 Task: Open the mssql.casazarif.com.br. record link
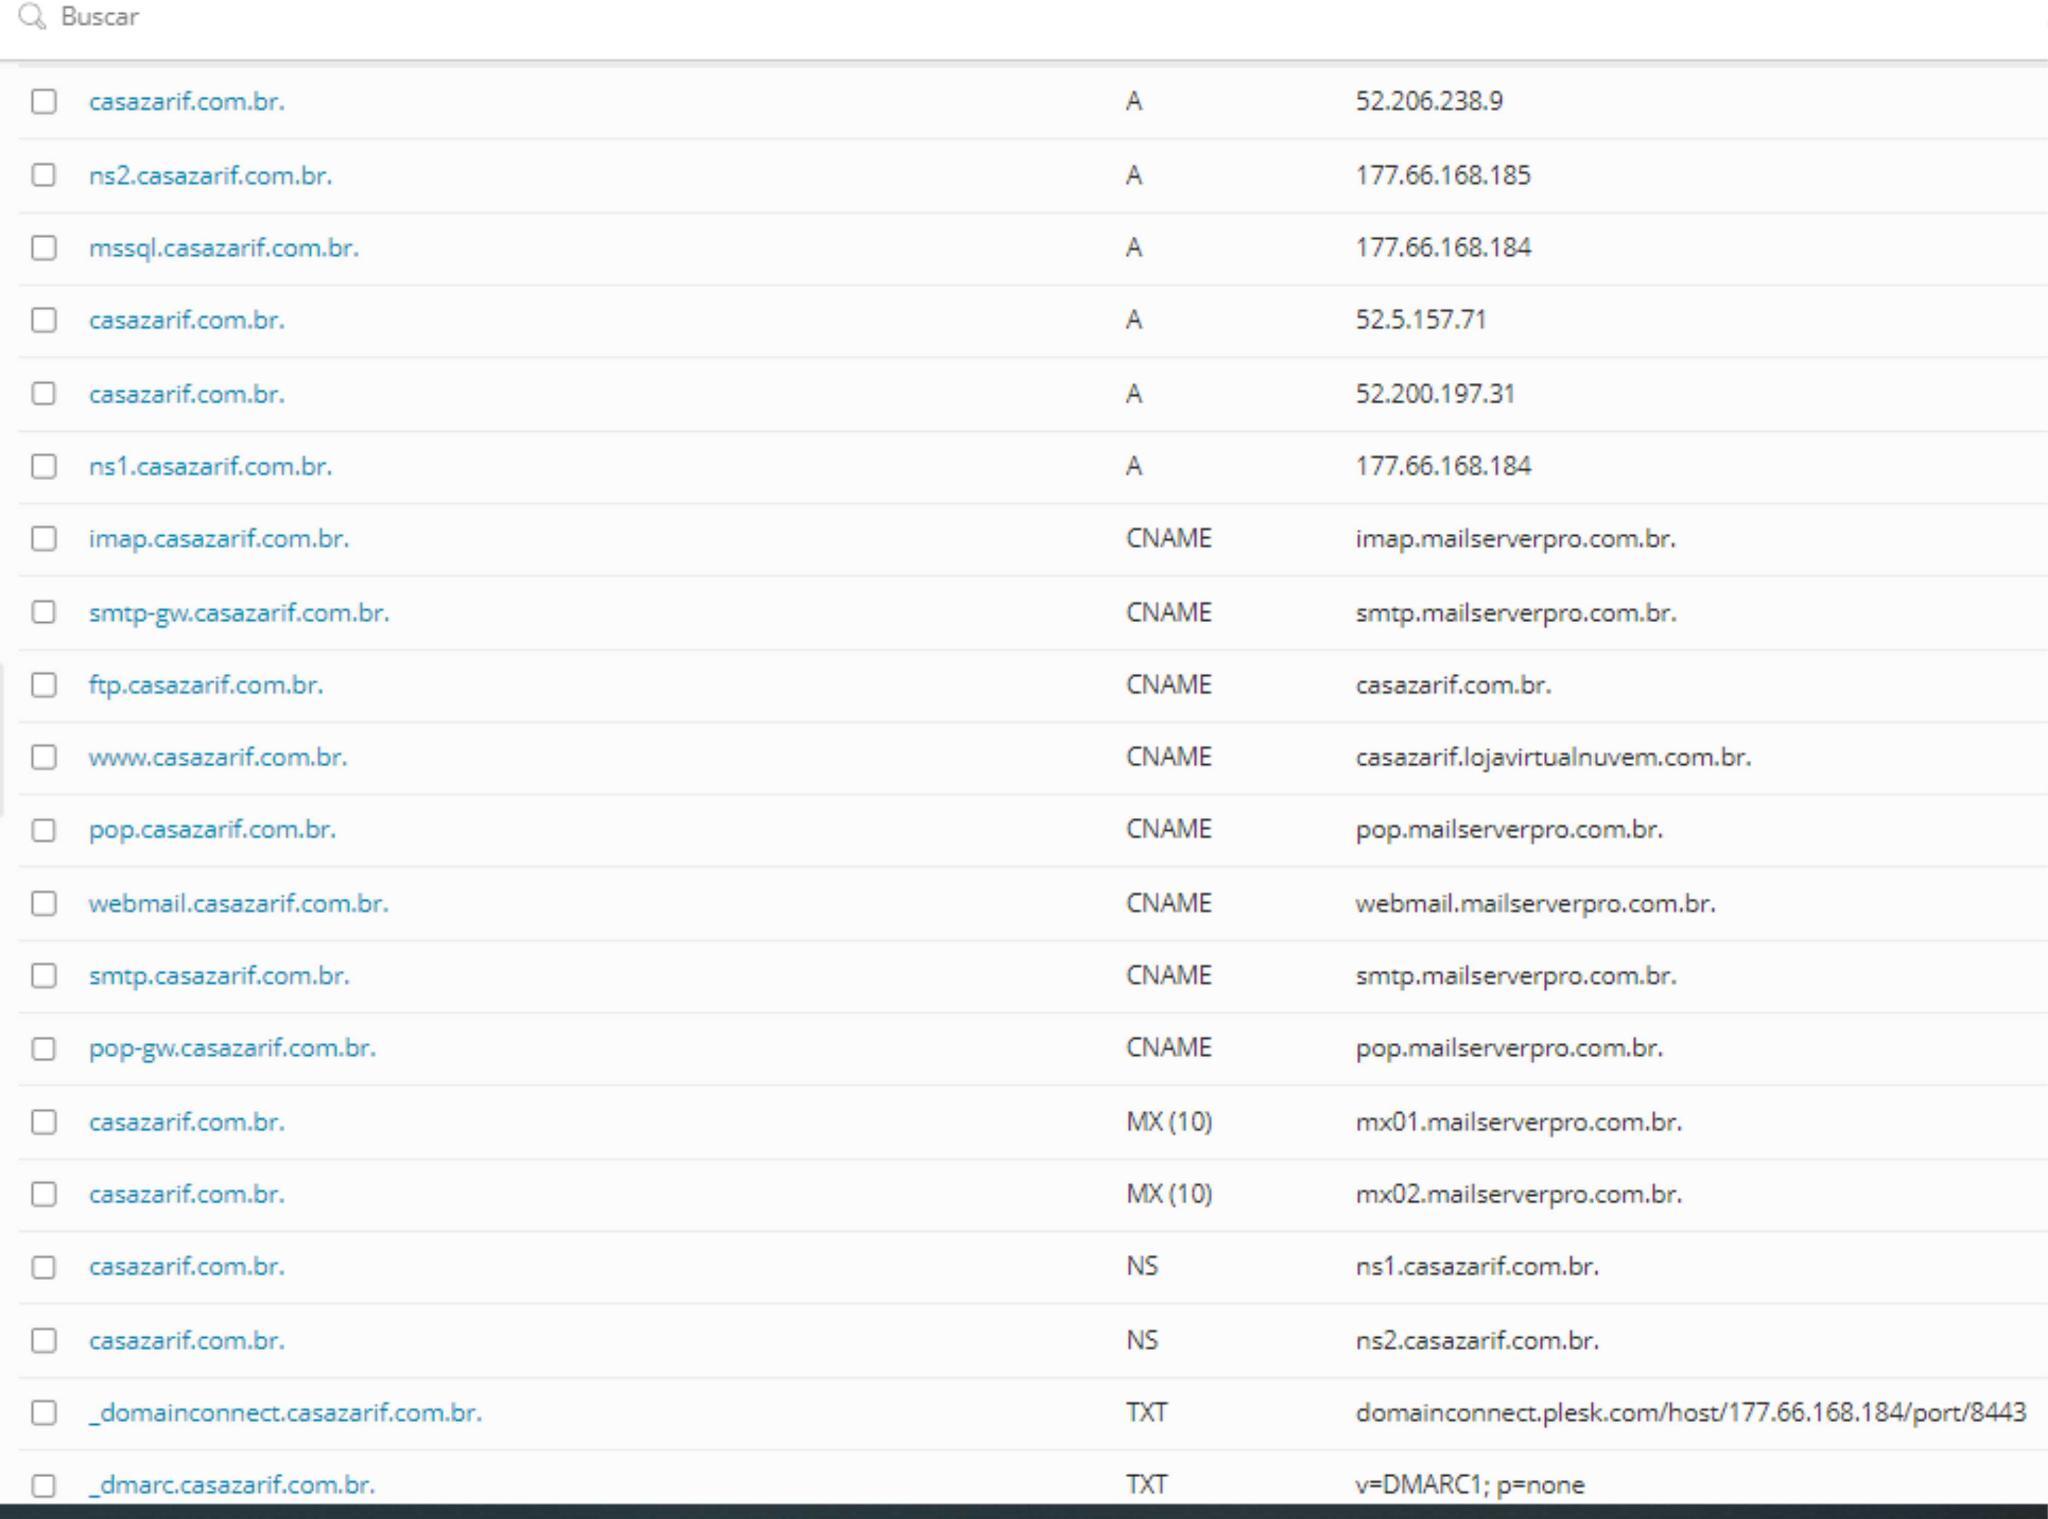[x=224, y=248]
